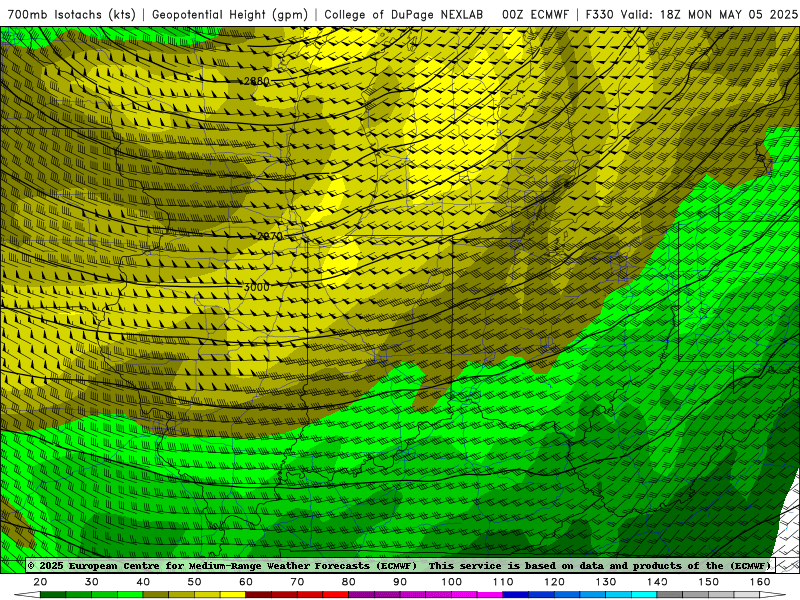
Task: Click the 2970 height contour label
Action: coord(270,236)
